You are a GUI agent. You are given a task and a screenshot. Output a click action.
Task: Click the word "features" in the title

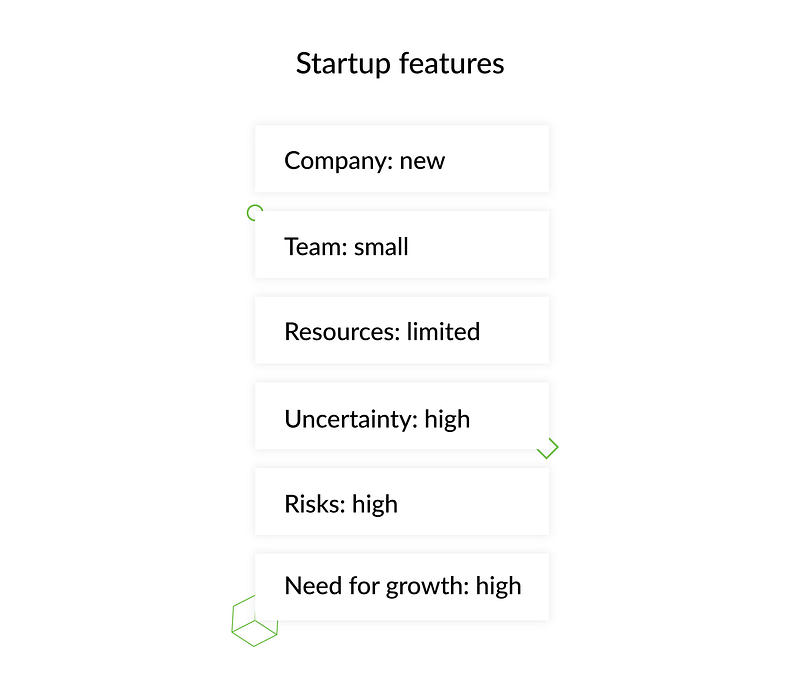[x=452, y=64]
